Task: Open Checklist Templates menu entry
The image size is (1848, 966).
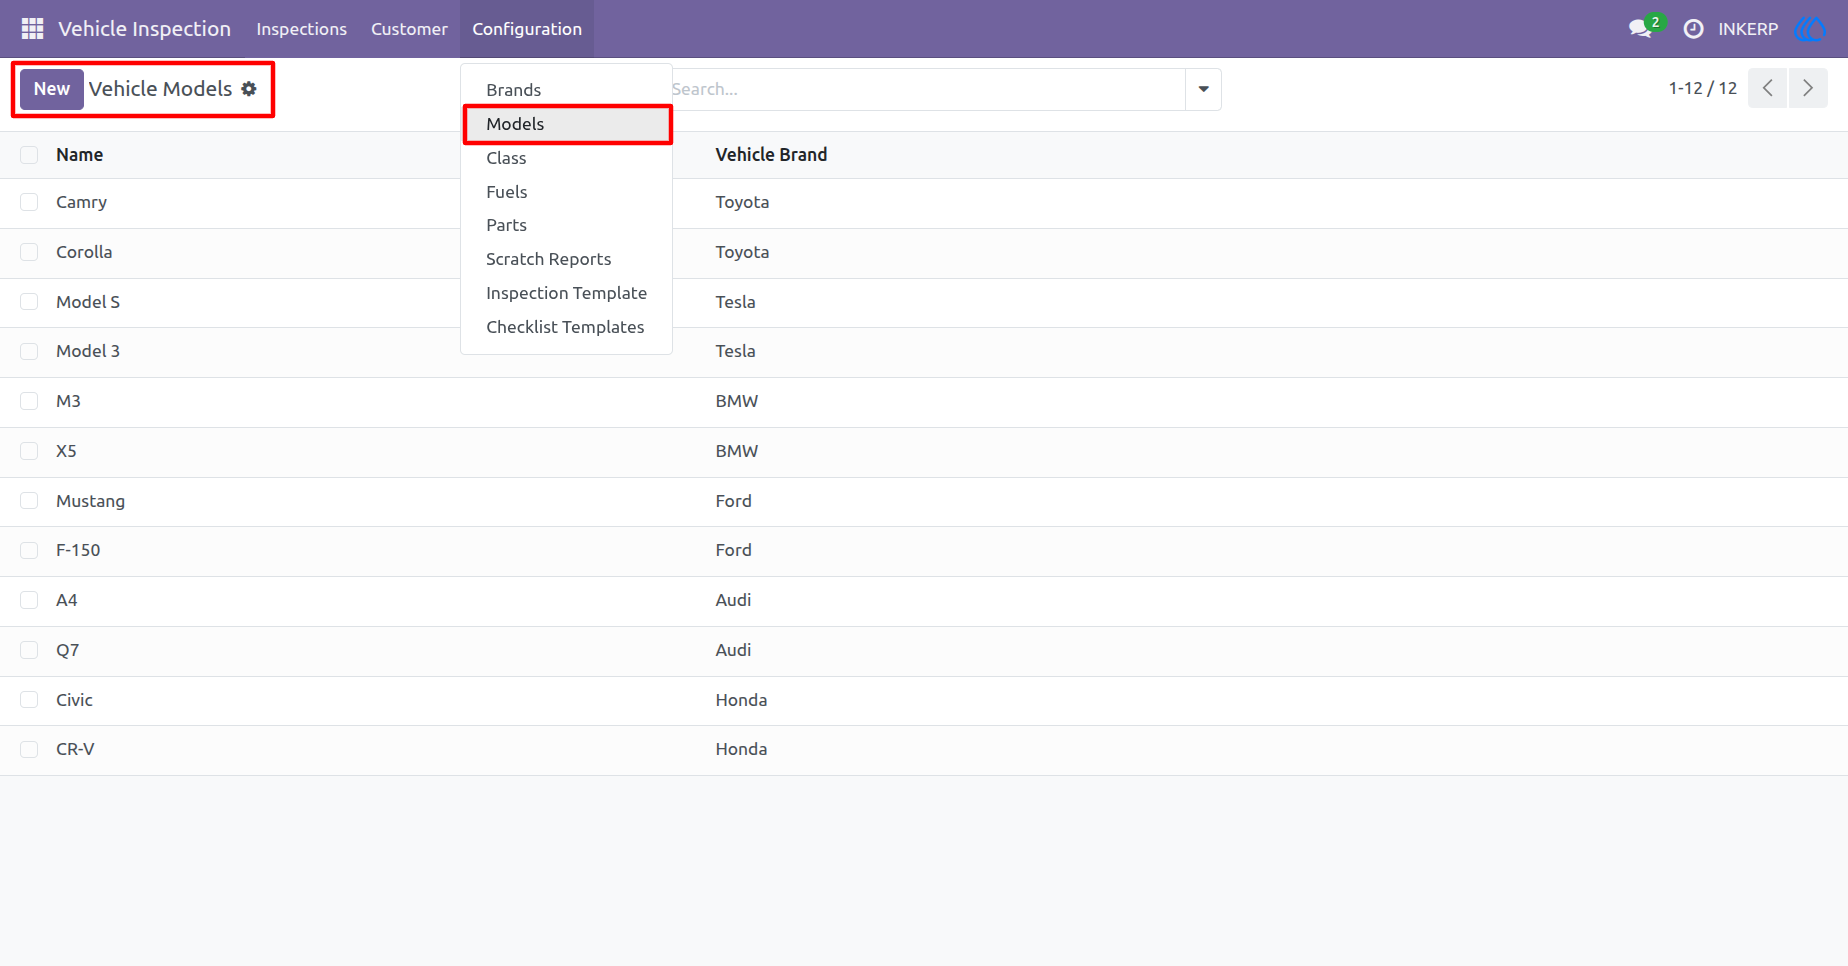Action: point(566,327)
